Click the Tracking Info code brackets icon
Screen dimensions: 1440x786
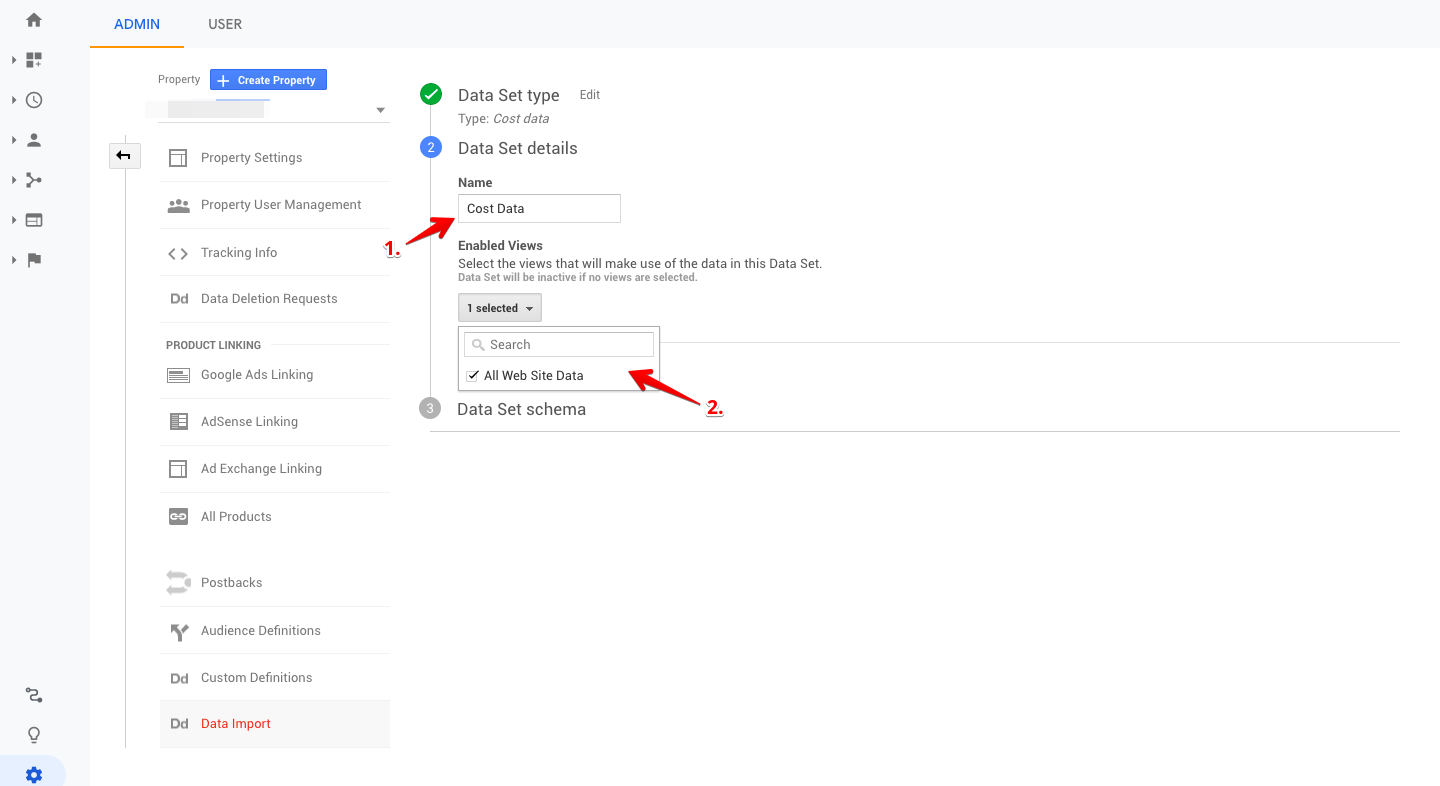[178, 253]
